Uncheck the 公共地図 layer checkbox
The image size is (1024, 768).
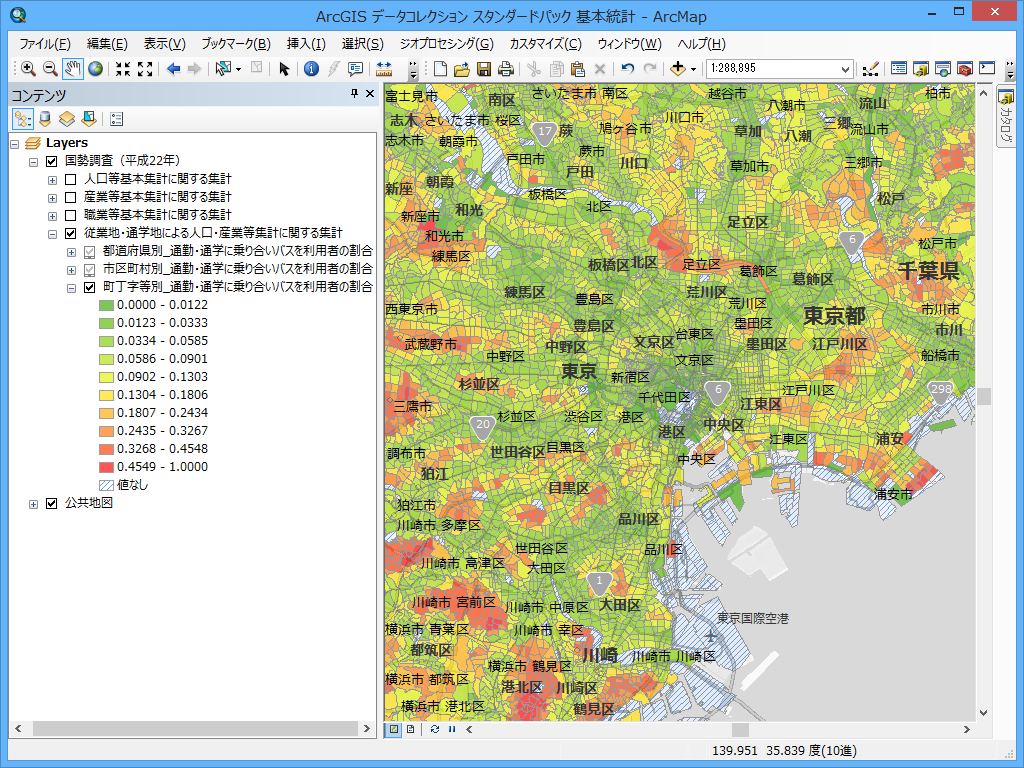52,503
